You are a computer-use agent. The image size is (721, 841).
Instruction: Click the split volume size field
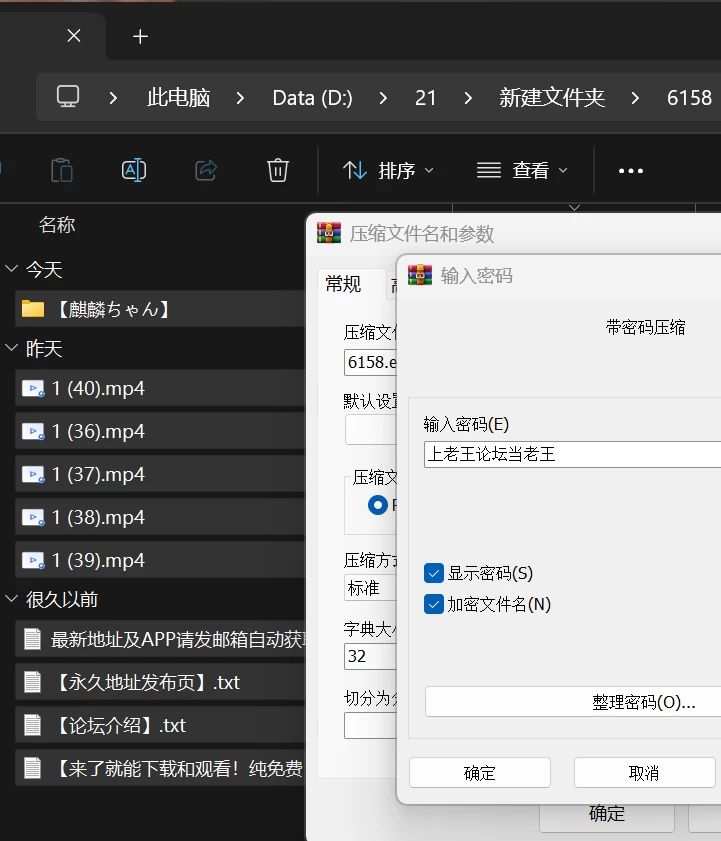[370, 725]
